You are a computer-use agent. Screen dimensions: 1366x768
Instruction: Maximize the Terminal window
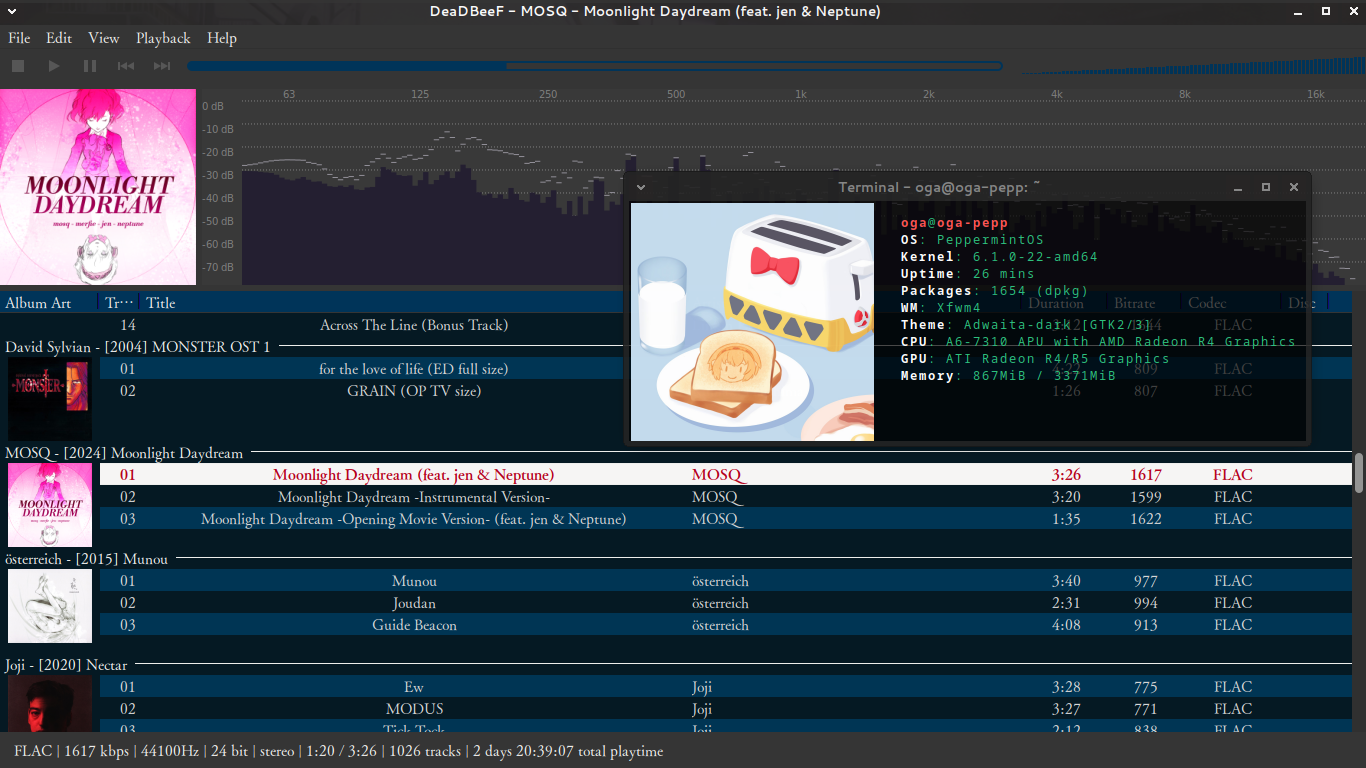[x=1266, y=187]
